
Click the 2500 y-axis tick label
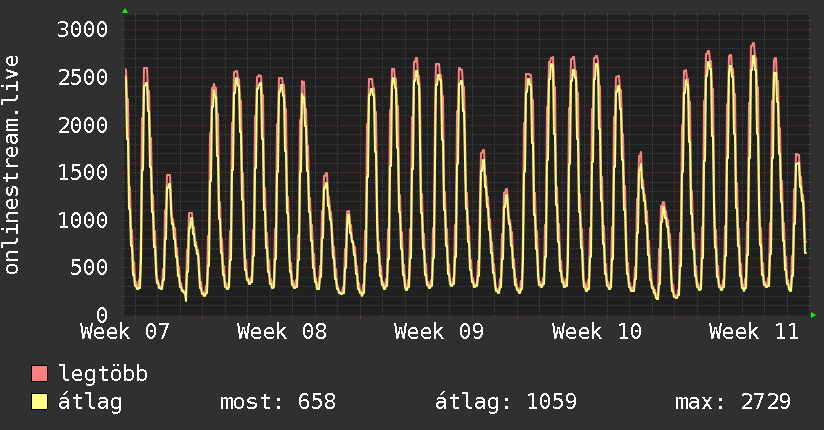[83, 77]
